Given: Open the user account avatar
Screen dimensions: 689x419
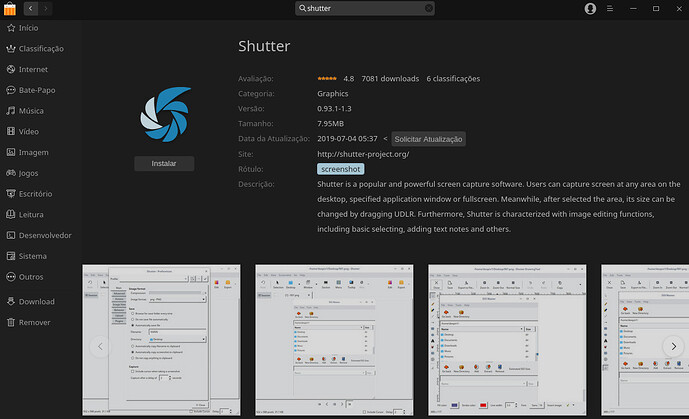Looking at the screenshot, I should pyautogui.click(x=590, y=8).
